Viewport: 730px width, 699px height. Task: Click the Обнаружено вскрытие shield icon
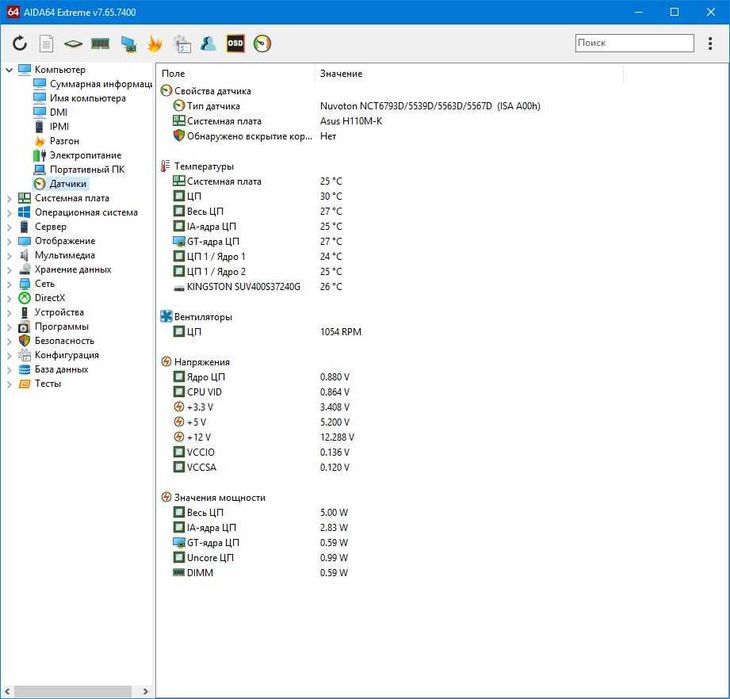179,136
